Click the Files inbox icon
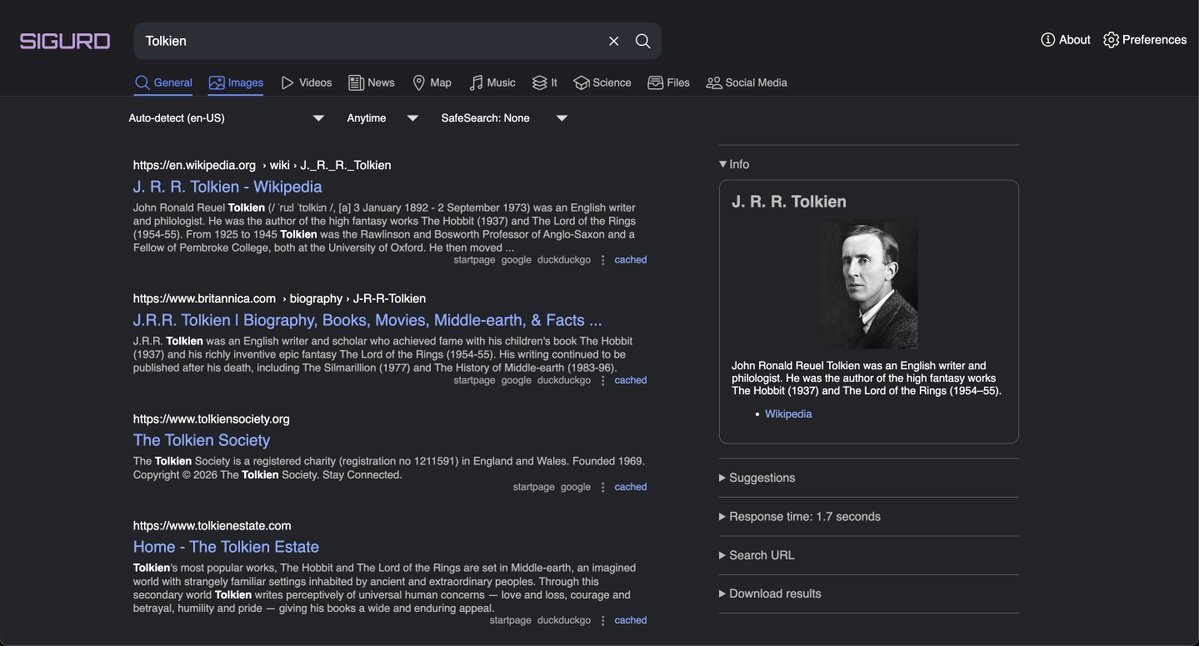 (655, 83)
